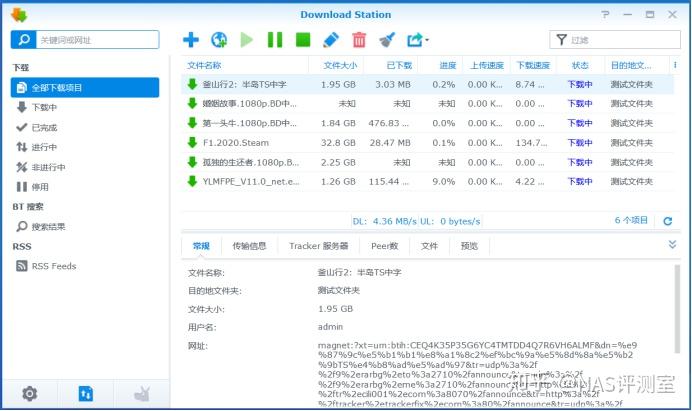Click the magnet URL text

478,374
